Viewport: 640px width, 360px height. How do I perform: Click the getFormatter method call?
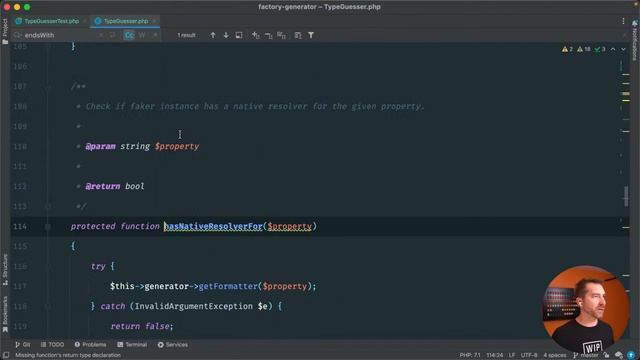[228, 287]
